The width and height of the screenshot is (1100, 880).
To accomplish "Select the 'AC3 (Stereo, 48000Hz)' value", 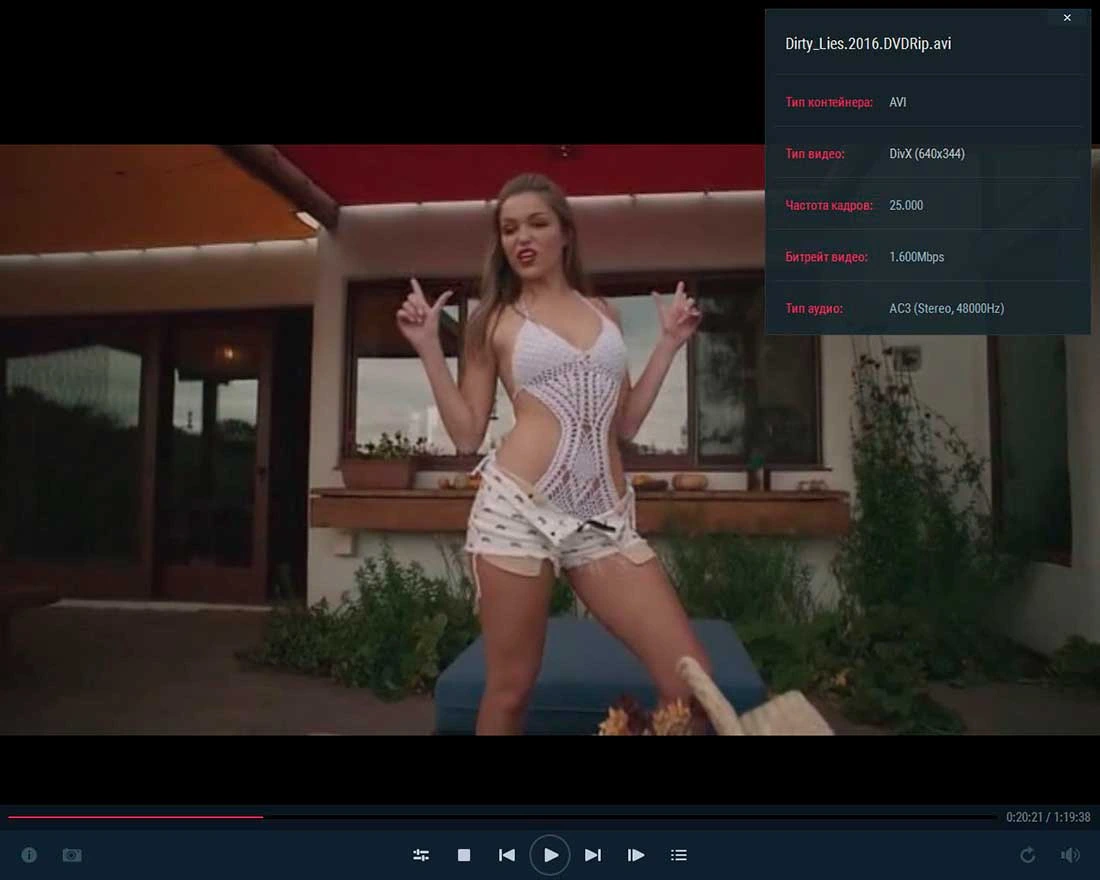I will pyautogui.click(x=946, y=308).
